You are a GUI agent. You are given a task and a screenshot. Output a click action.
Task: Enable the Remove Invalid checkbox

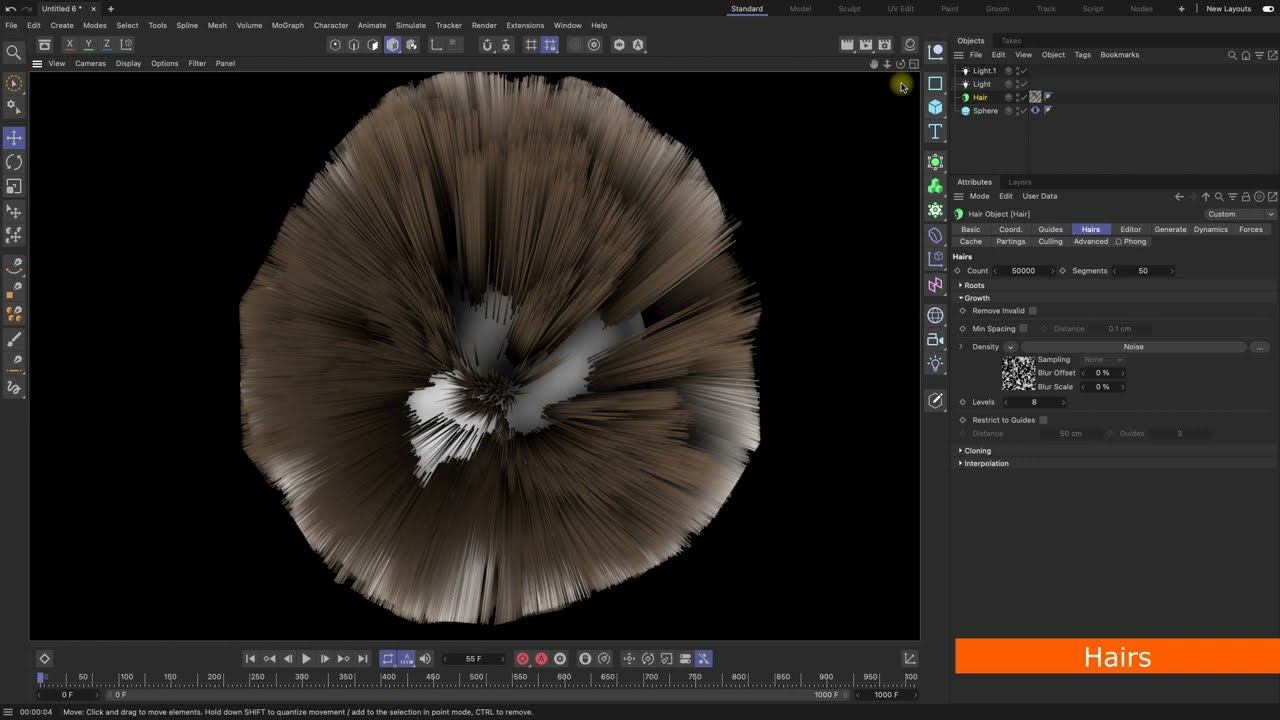click(x=1033, y=311)
